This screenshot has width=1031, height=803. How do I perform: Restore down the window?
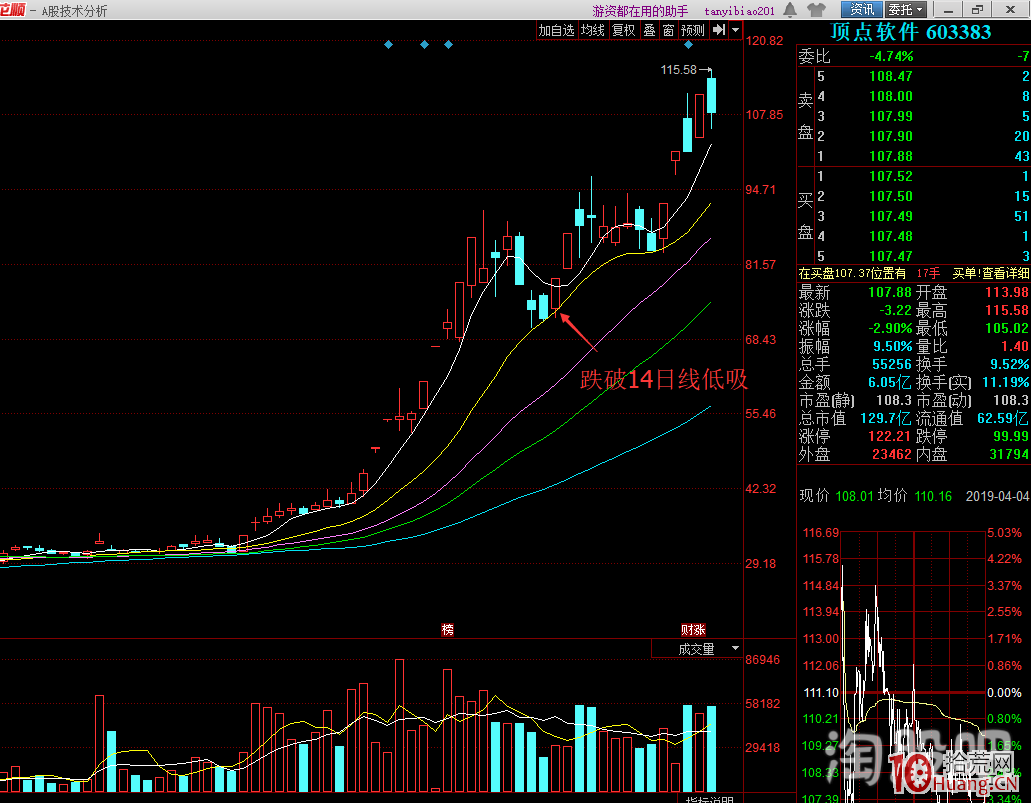pyautogui.click(x=978, y=9)
